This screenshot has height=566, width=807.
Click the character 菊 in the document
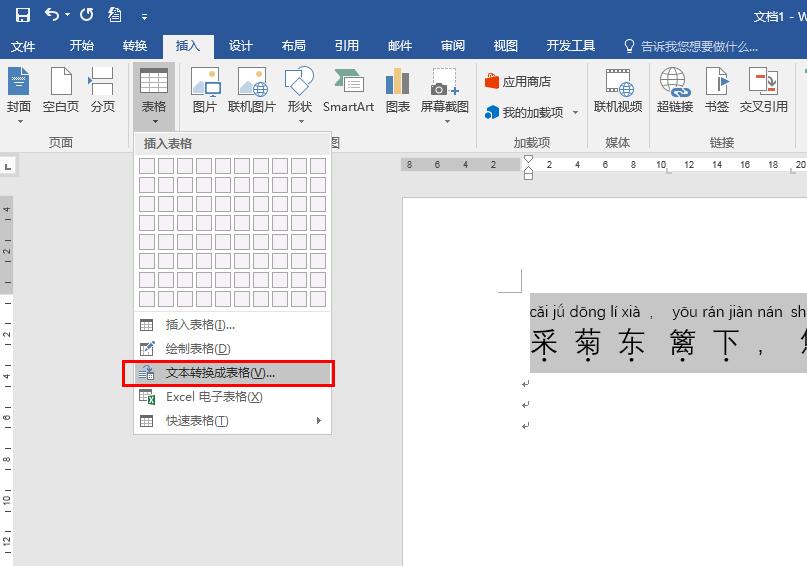588,342
